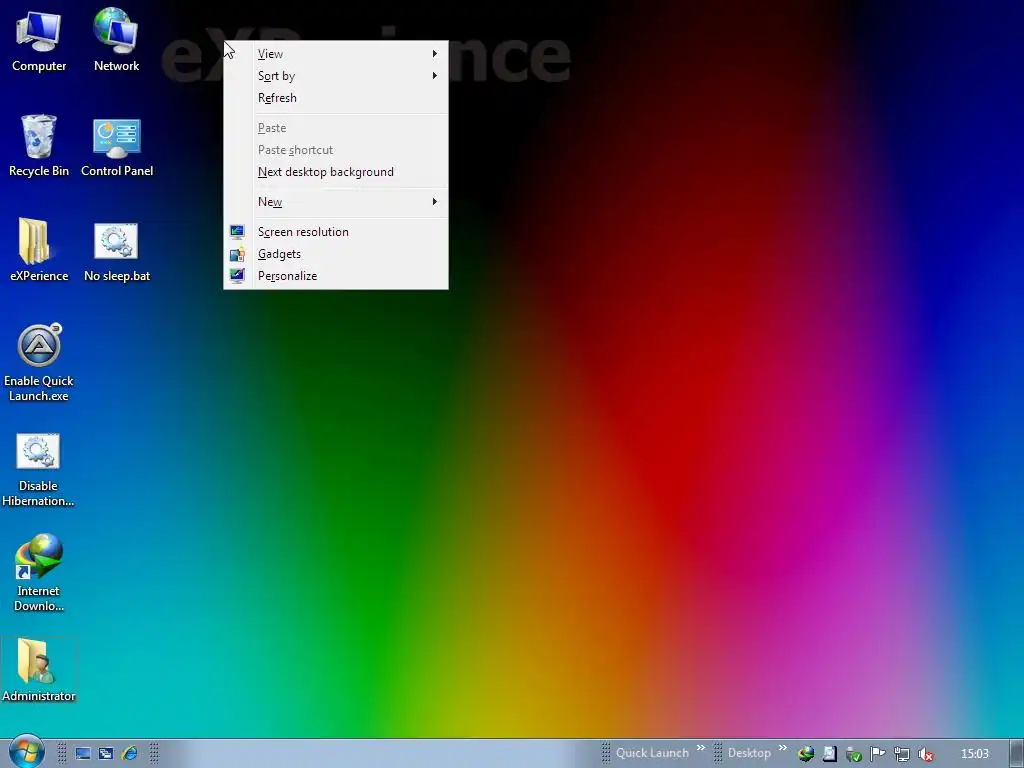
Task: Select the Network desktop icon
Action: [x=116, y=40]
